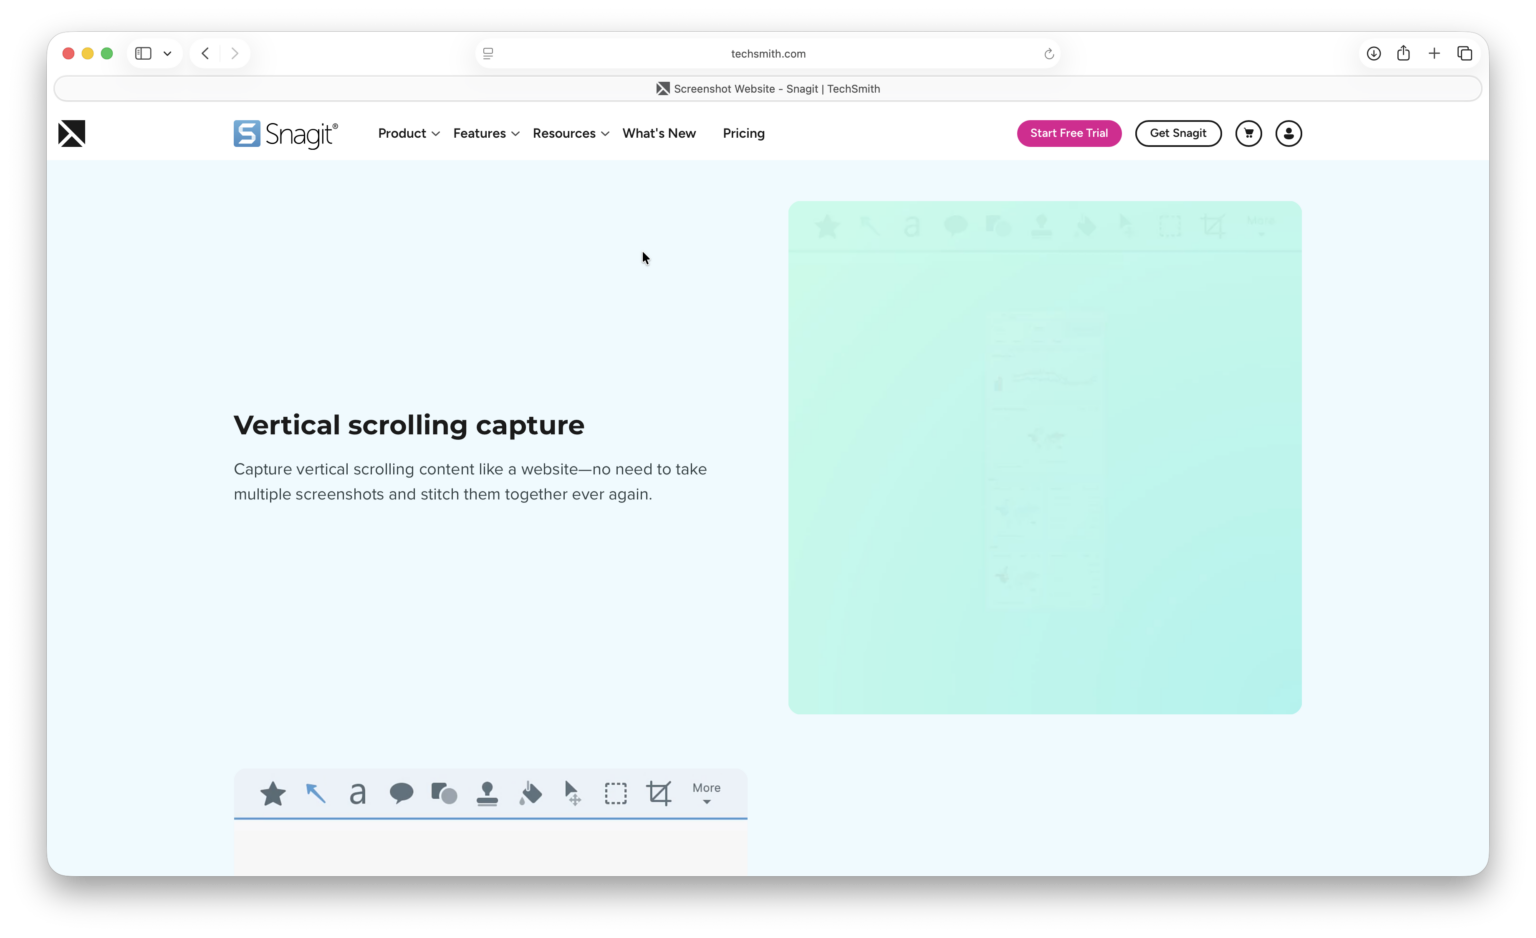Show Safari tab overview
Image resolution: width=1536 pixels, height=938 pixels.
click(1465, 54)
